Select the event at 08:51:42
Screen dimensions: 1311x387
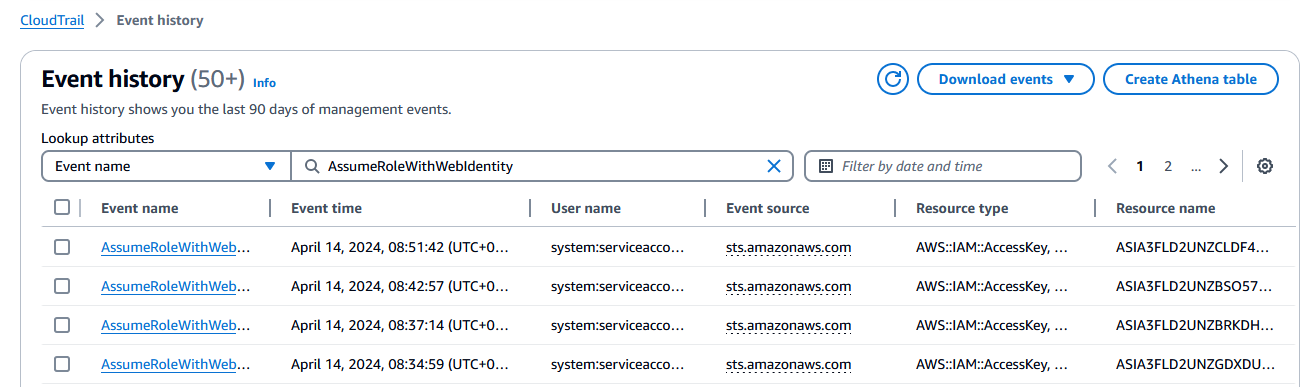pos(62,247)
